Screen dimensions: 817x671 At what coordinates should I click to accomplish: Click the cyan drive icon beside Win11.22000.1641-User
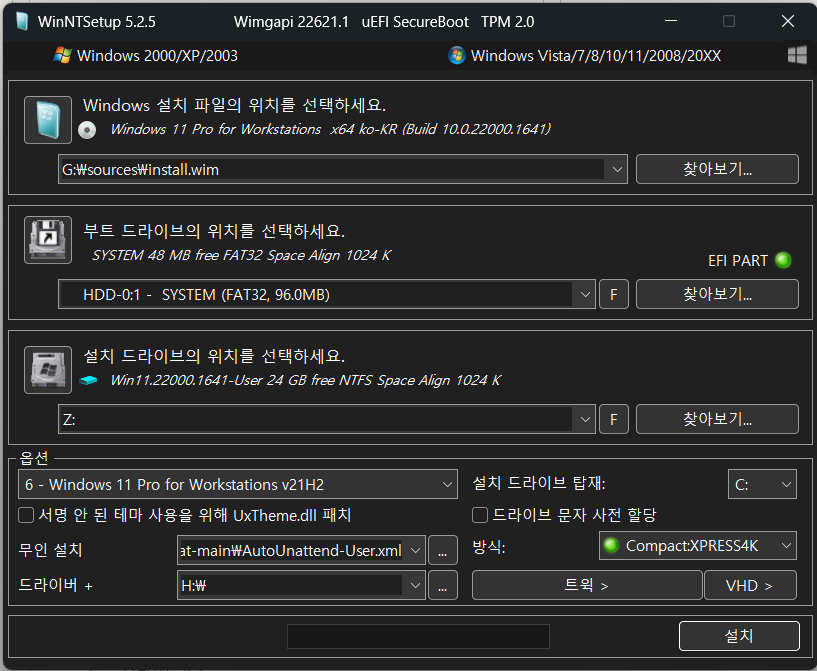pyautogui.click(x=88, y=381)
